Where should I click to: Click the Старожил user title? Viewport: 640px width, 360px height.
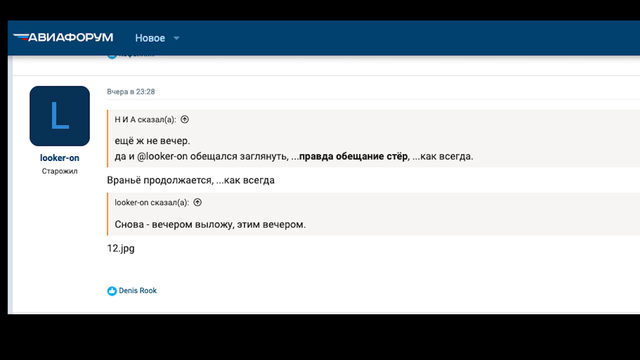point(60,171)
